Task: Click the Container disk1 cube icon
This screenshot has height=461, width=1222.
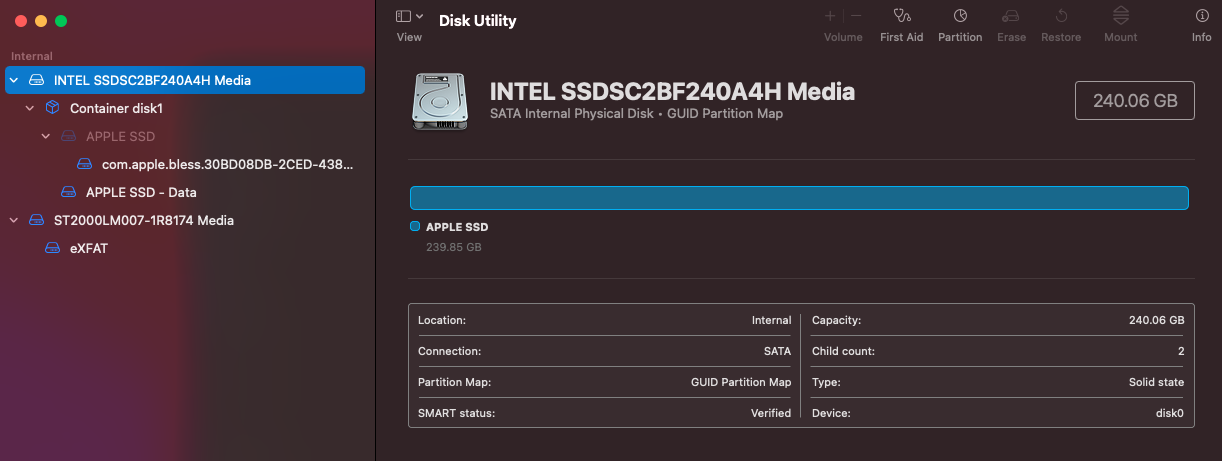Action: point(52,108)
